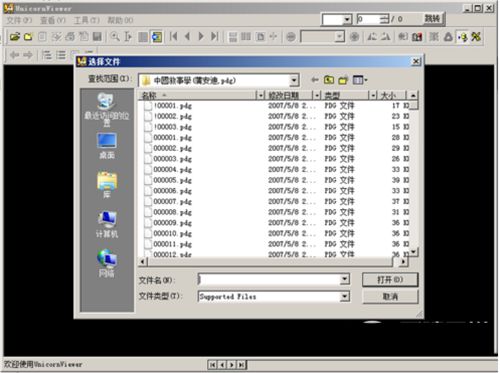Screen dimensions: 500x373
Task: Open the 工具 menu
Action: tap(86, 20)
